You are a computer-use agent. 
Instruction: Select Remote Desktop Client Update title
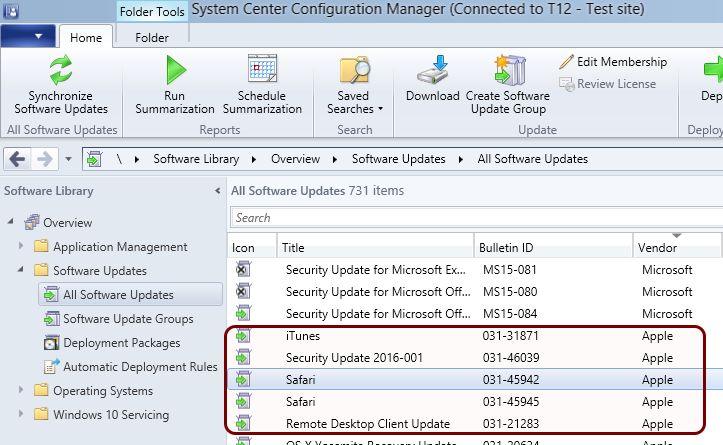click(x=368, y=424)
